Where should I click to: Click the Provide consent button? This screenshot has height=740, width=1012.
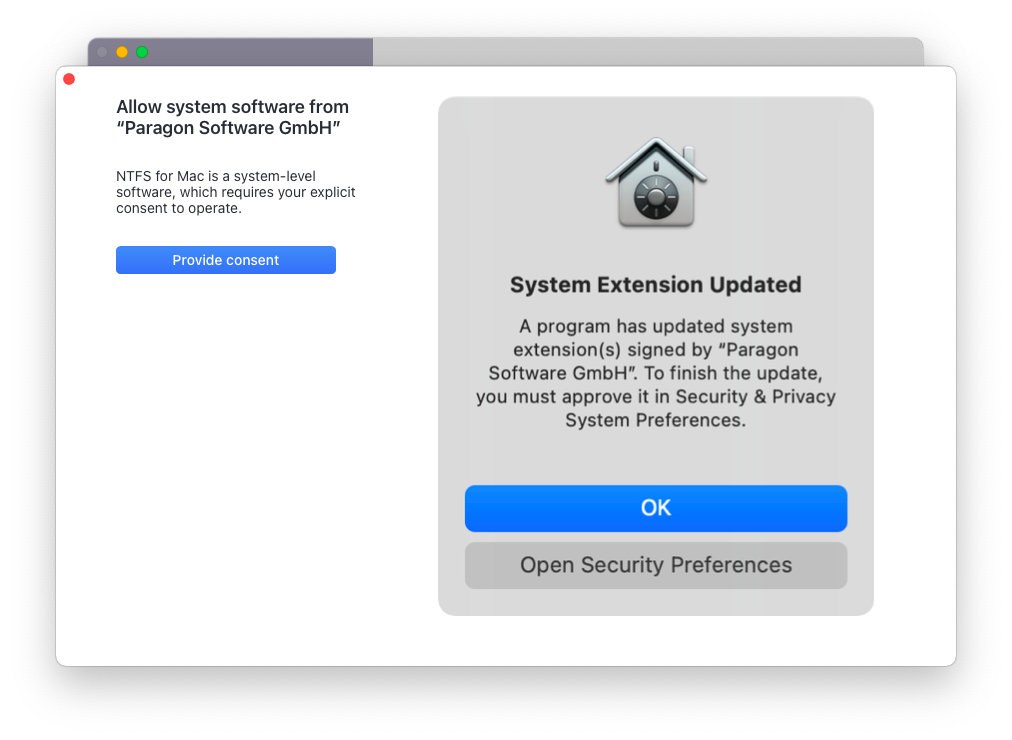pyautogui.click(x=226, y=260)
